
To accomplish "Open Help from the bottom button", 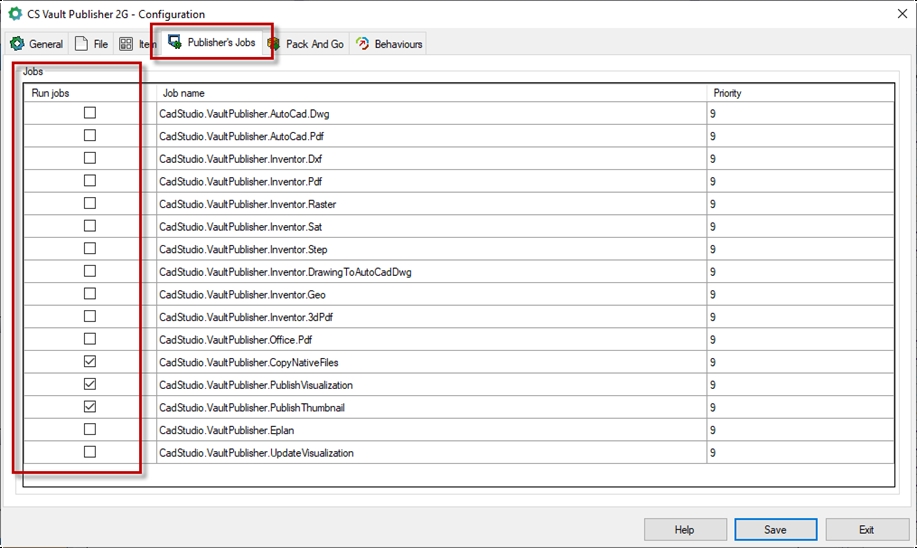I will click(685, 529).
